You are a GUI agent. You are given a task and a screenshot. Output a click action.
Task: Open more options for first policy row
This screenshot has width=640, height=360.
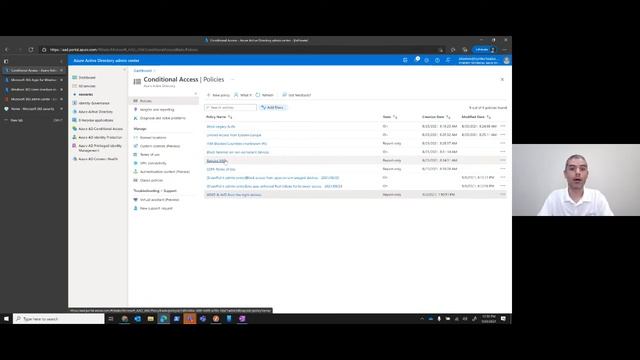pos(502,126)
